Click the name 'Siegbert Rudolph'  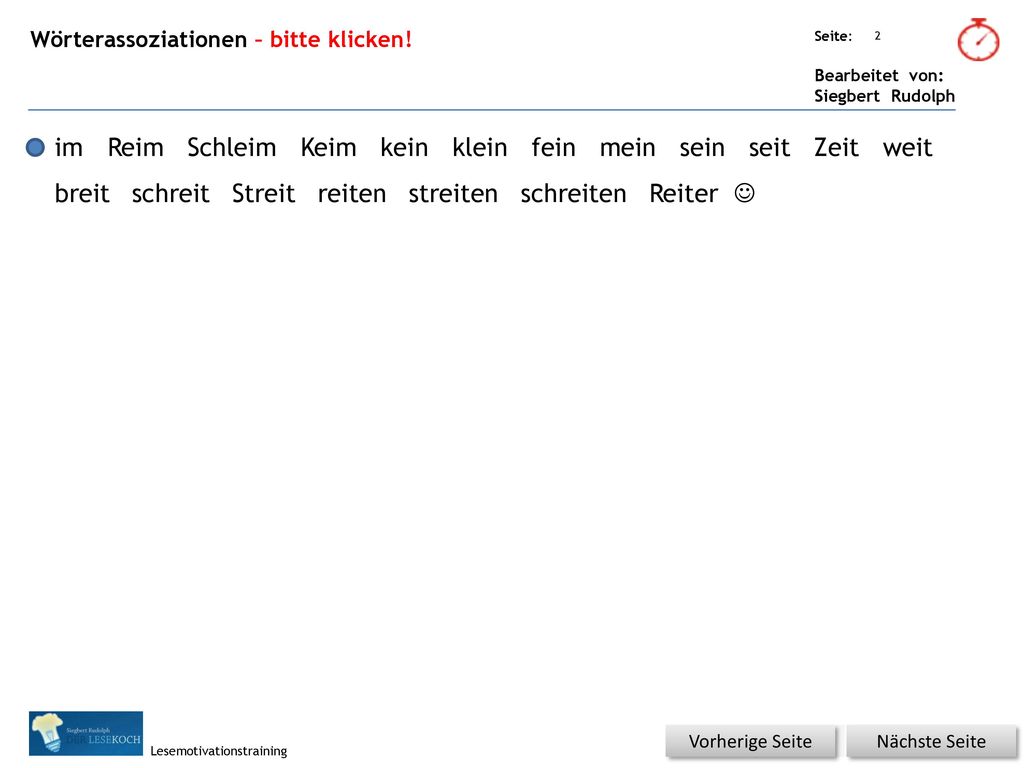point(885,96)
